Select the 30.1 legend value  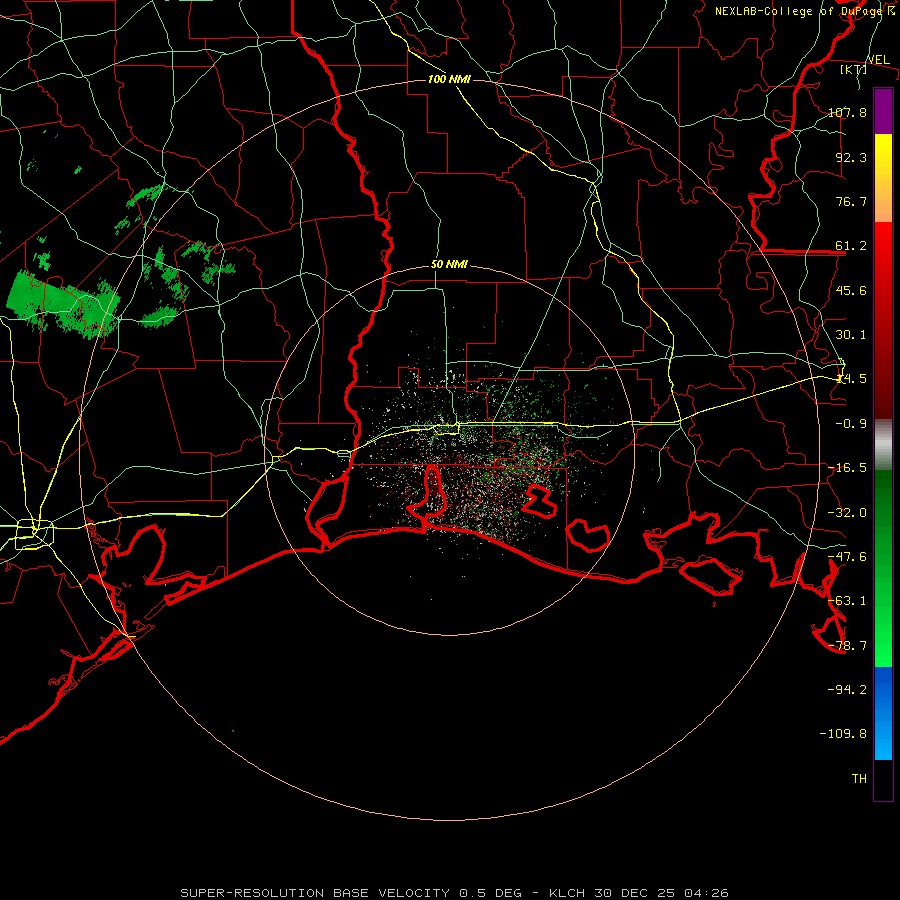pos(851,335)
